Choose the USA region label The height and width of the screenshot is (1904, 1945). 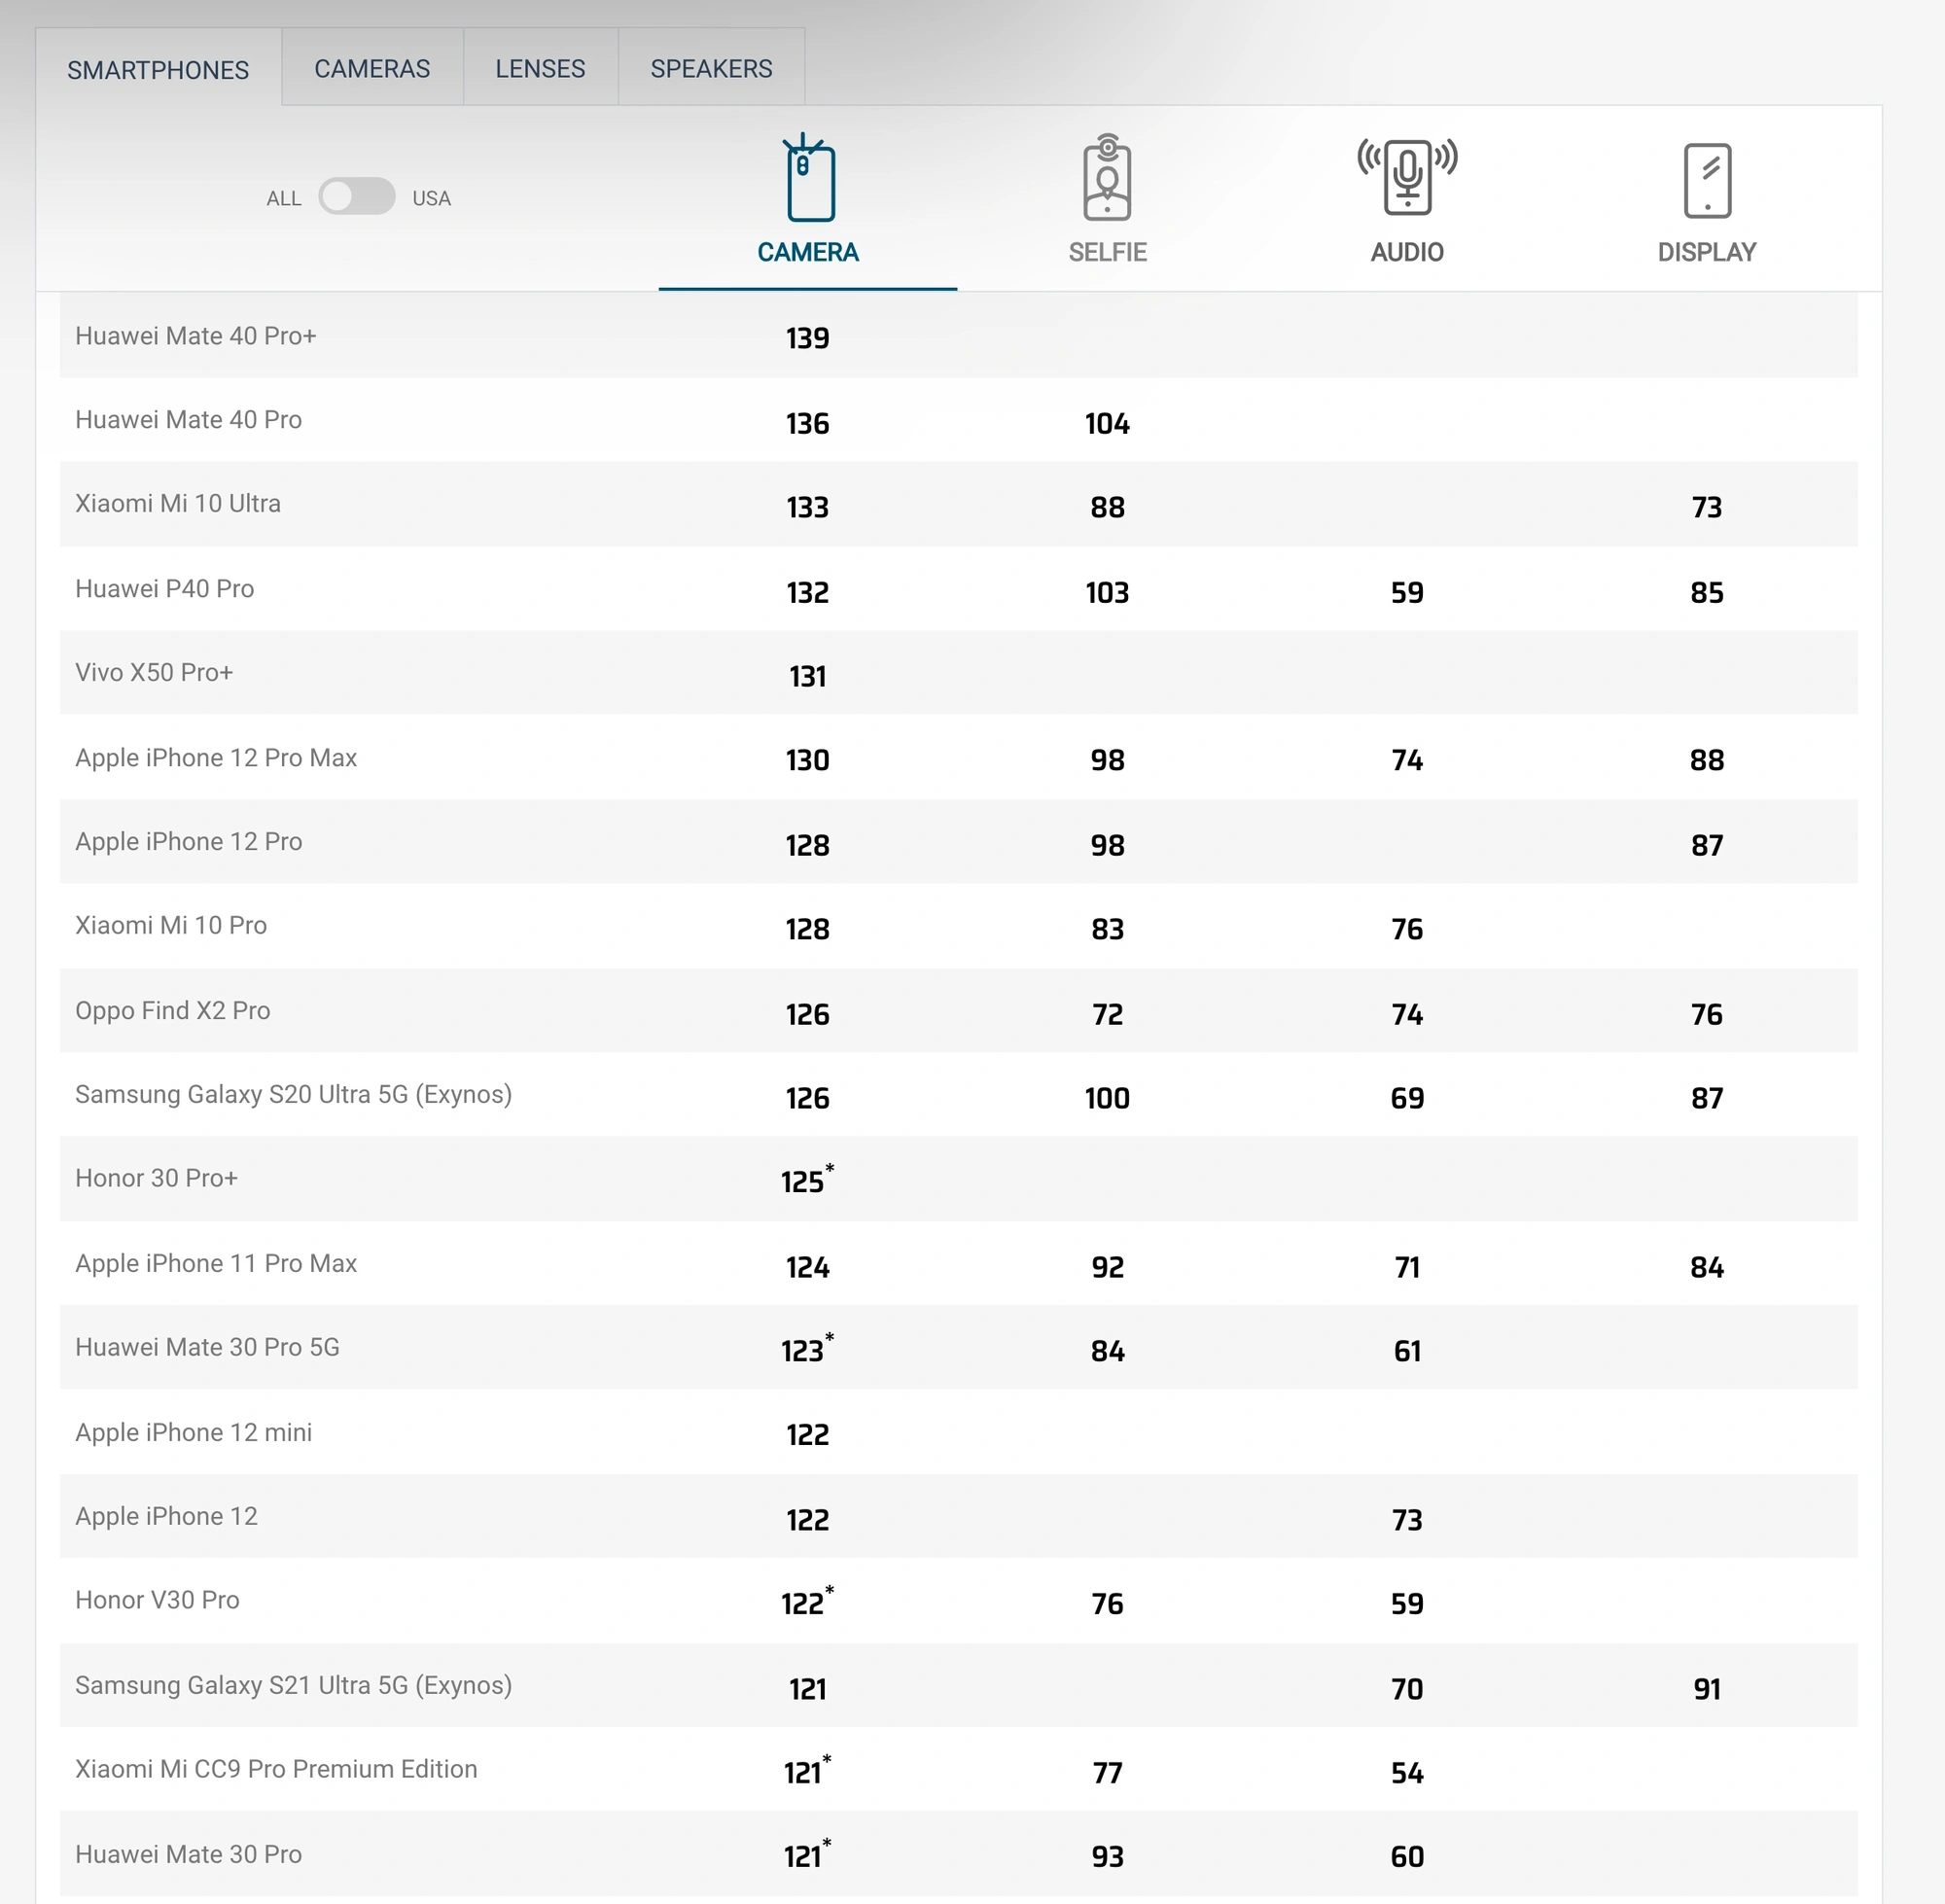pos(431,198)
